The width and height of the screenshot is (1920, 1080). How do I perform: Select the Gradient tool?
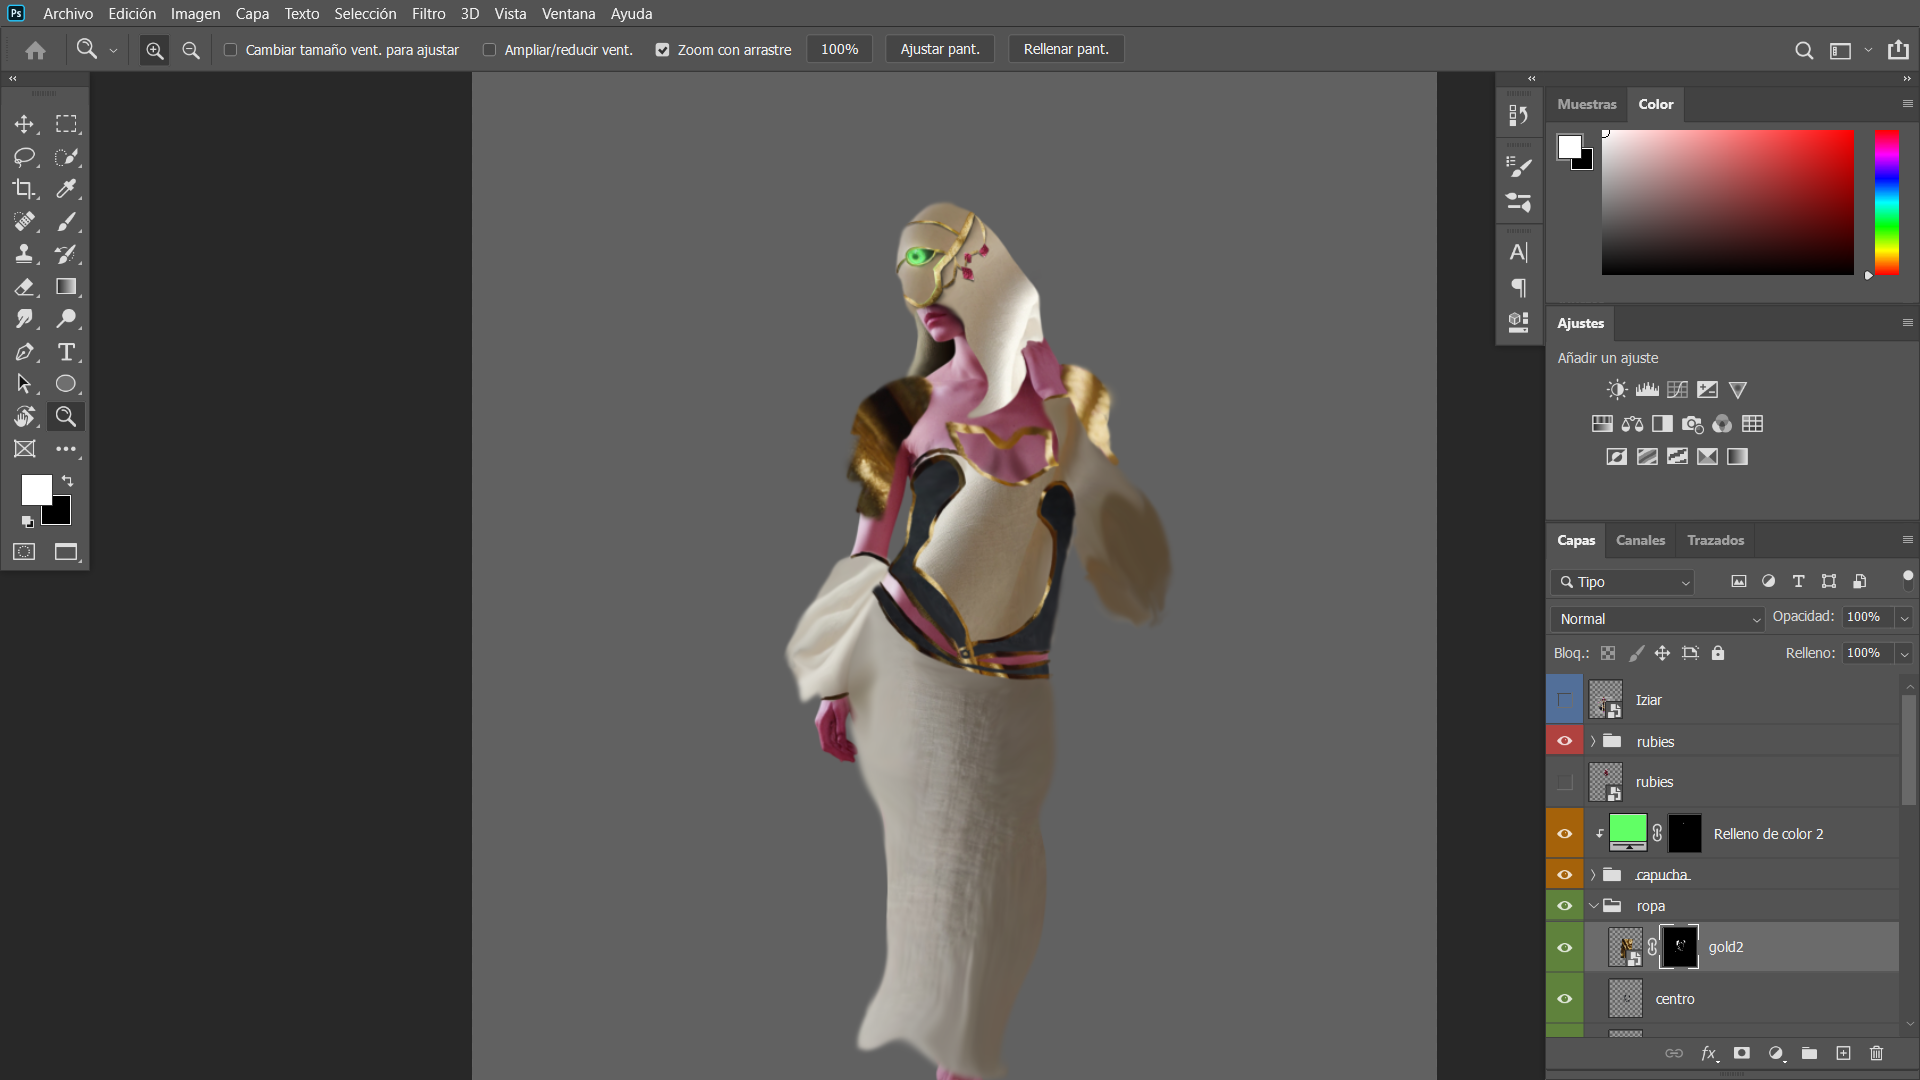66,287
